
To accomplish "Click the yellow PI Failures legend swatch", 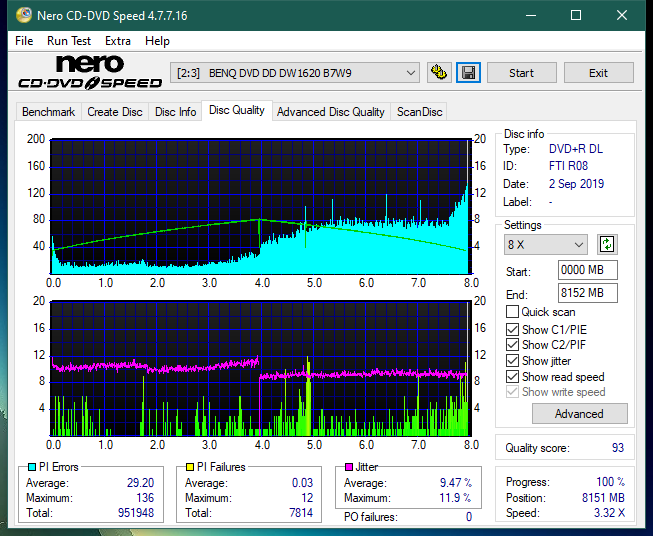I will 190,467.
